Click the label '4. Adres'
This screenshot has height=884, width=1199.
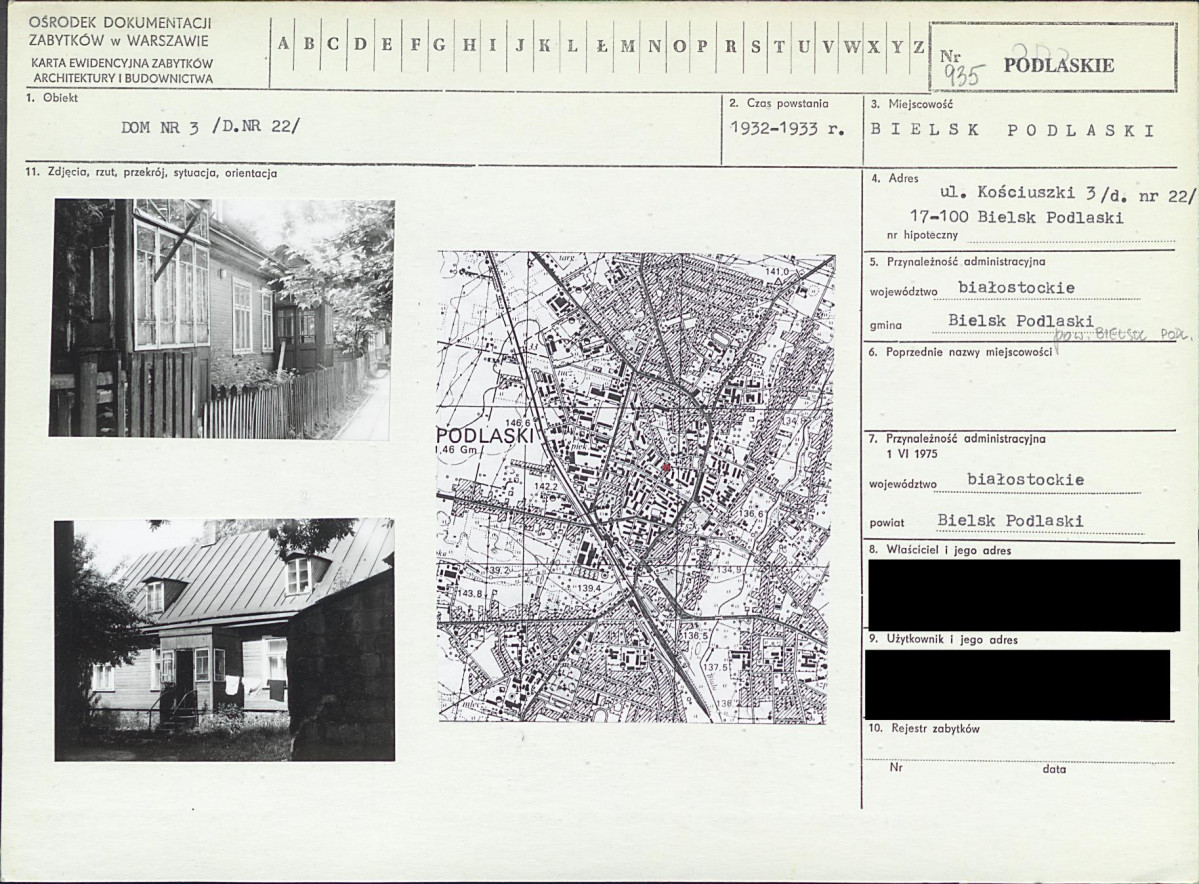coord(895,178)
